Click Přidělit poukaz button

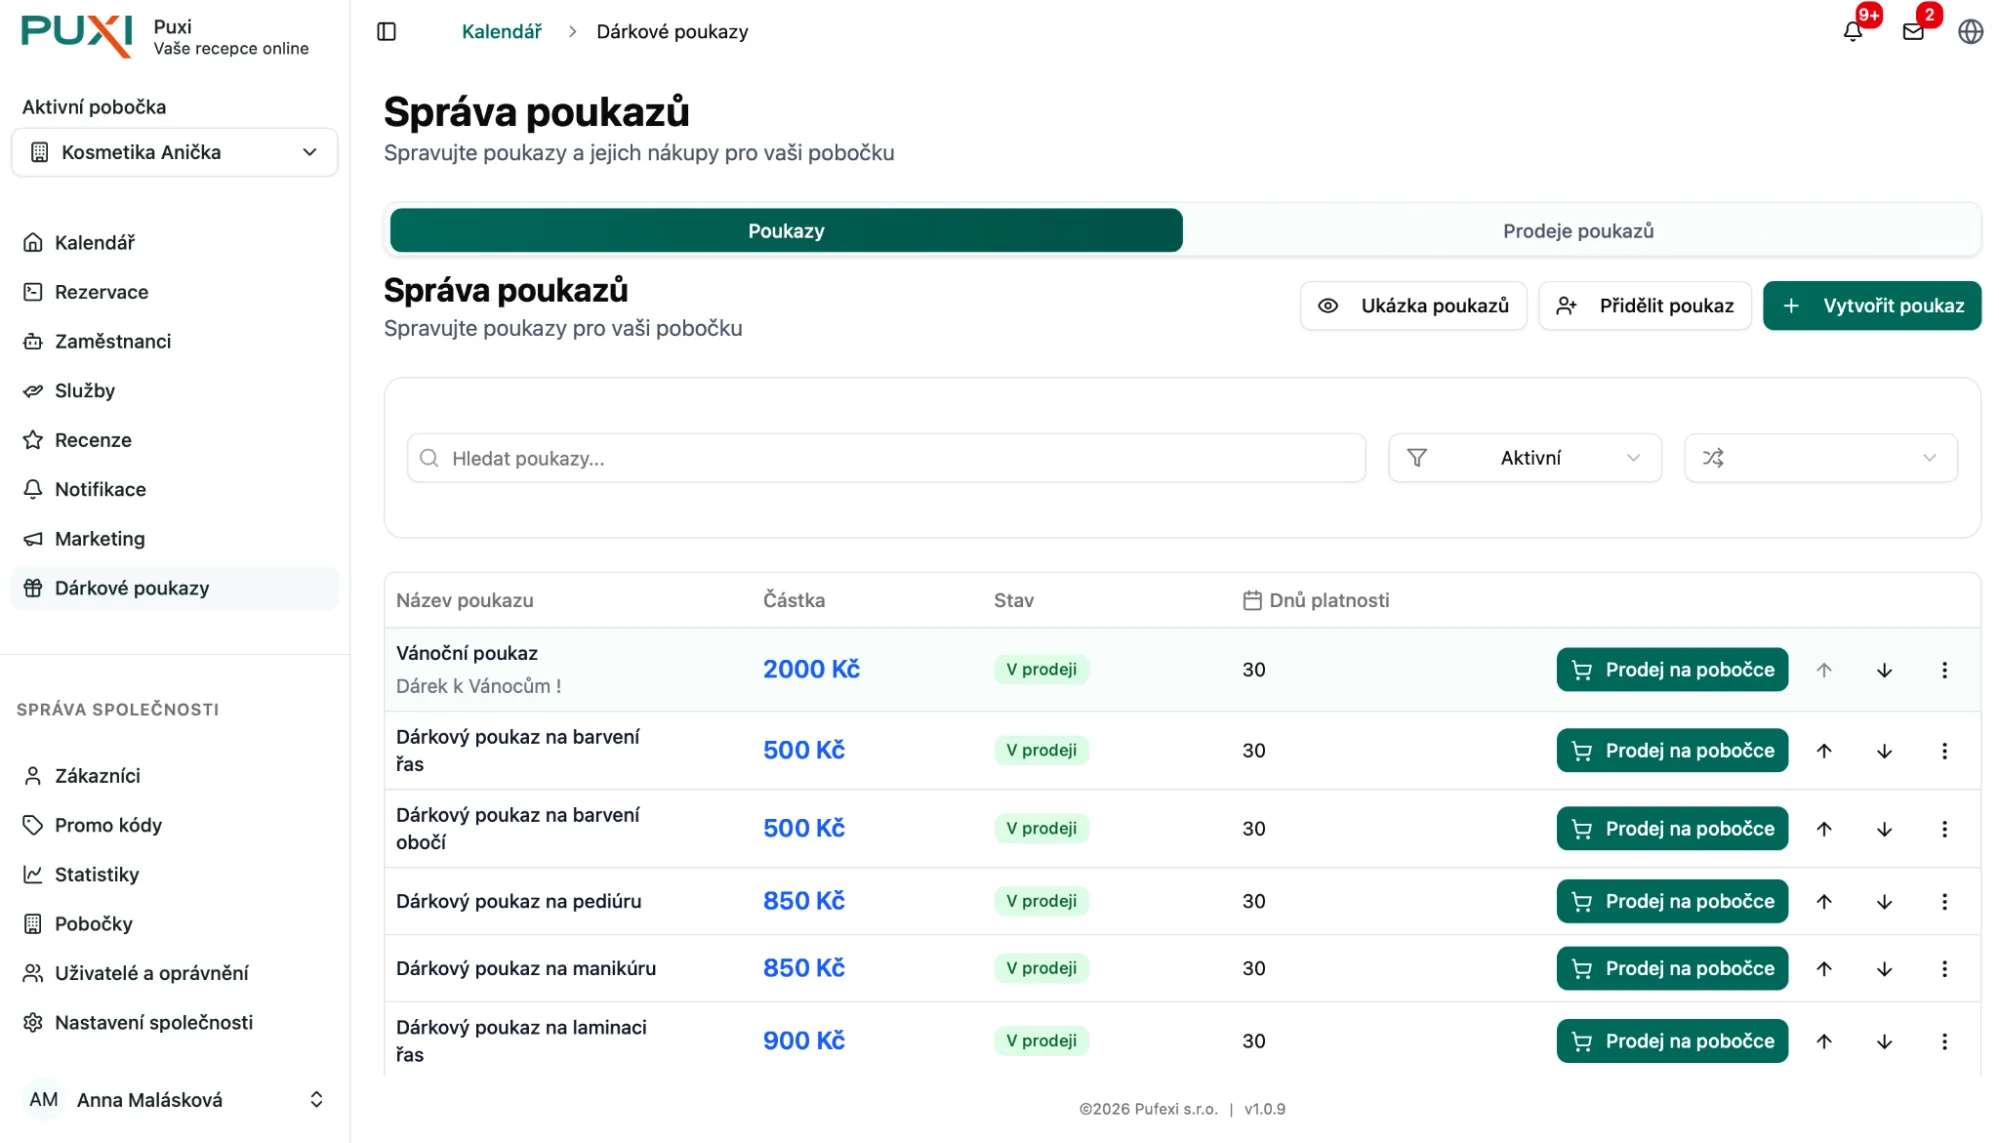pos(1644,305)
